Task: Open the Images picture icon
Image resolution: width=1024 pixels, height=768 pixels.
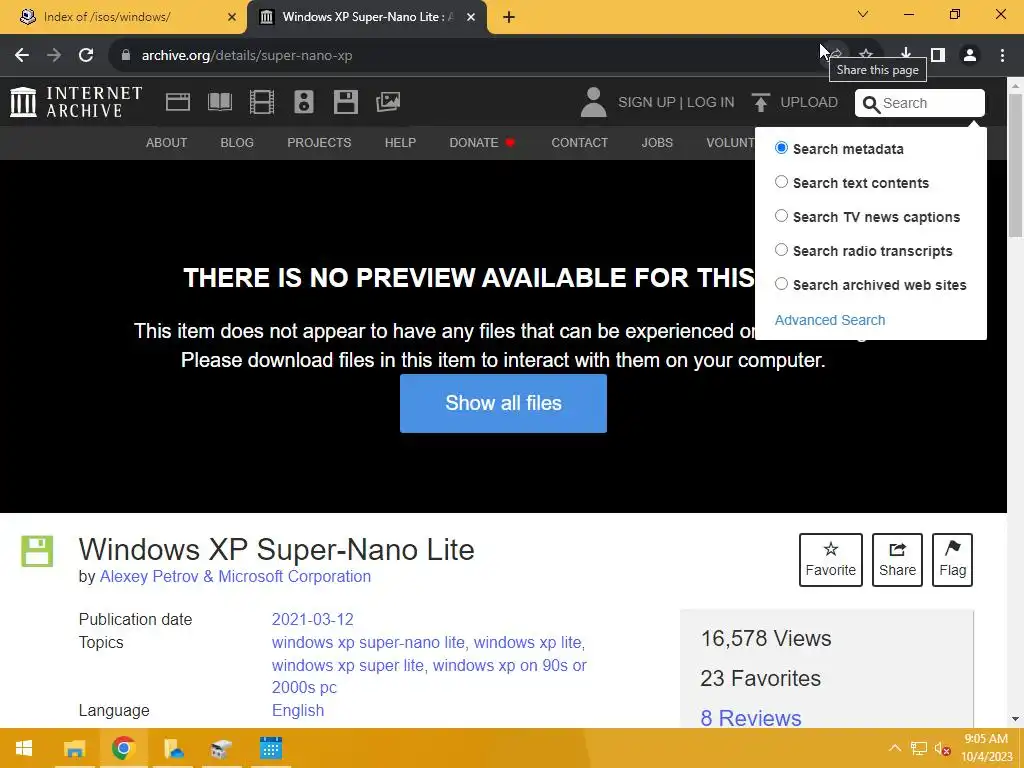Action: [x=388, y=102]
